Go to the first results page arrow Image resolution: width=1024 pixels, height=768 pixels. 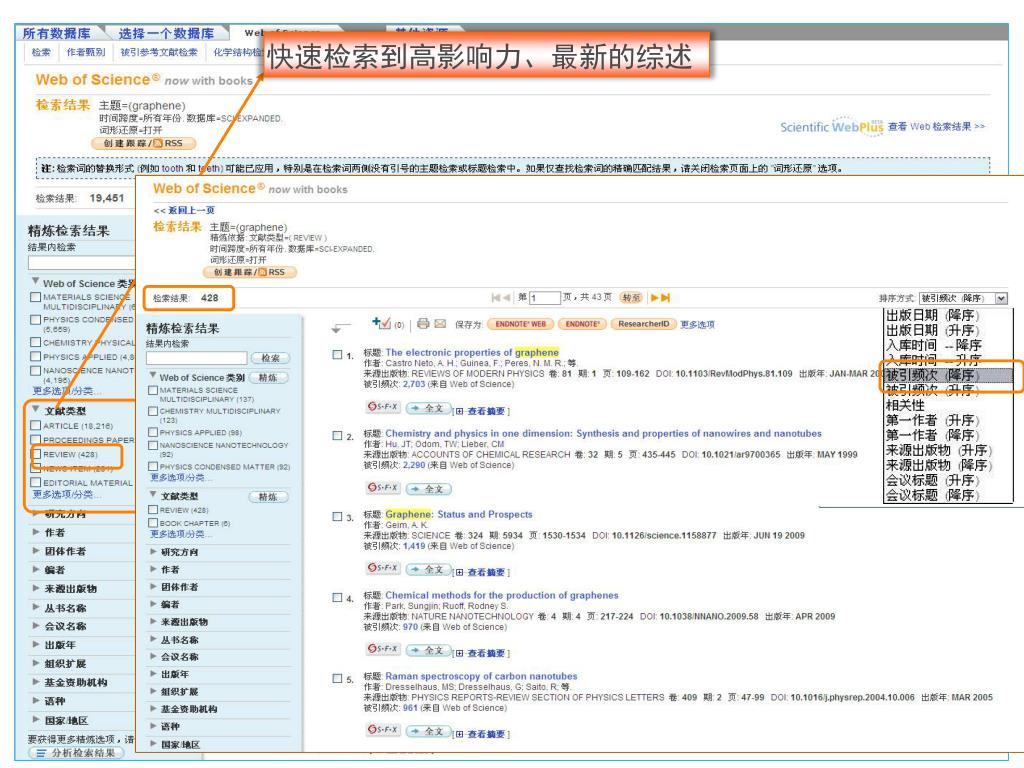(x=496, y=298)
